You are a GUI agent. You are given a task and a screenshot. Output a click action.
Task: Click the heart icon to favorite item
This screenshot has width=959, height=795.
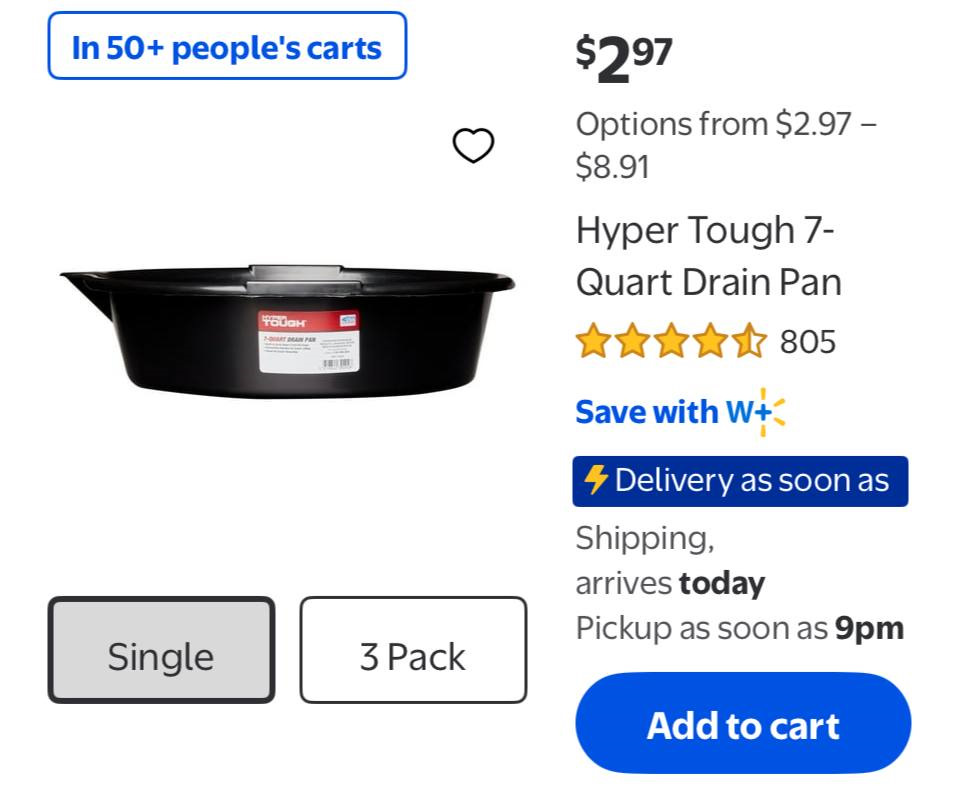click(x=473, y=146)
